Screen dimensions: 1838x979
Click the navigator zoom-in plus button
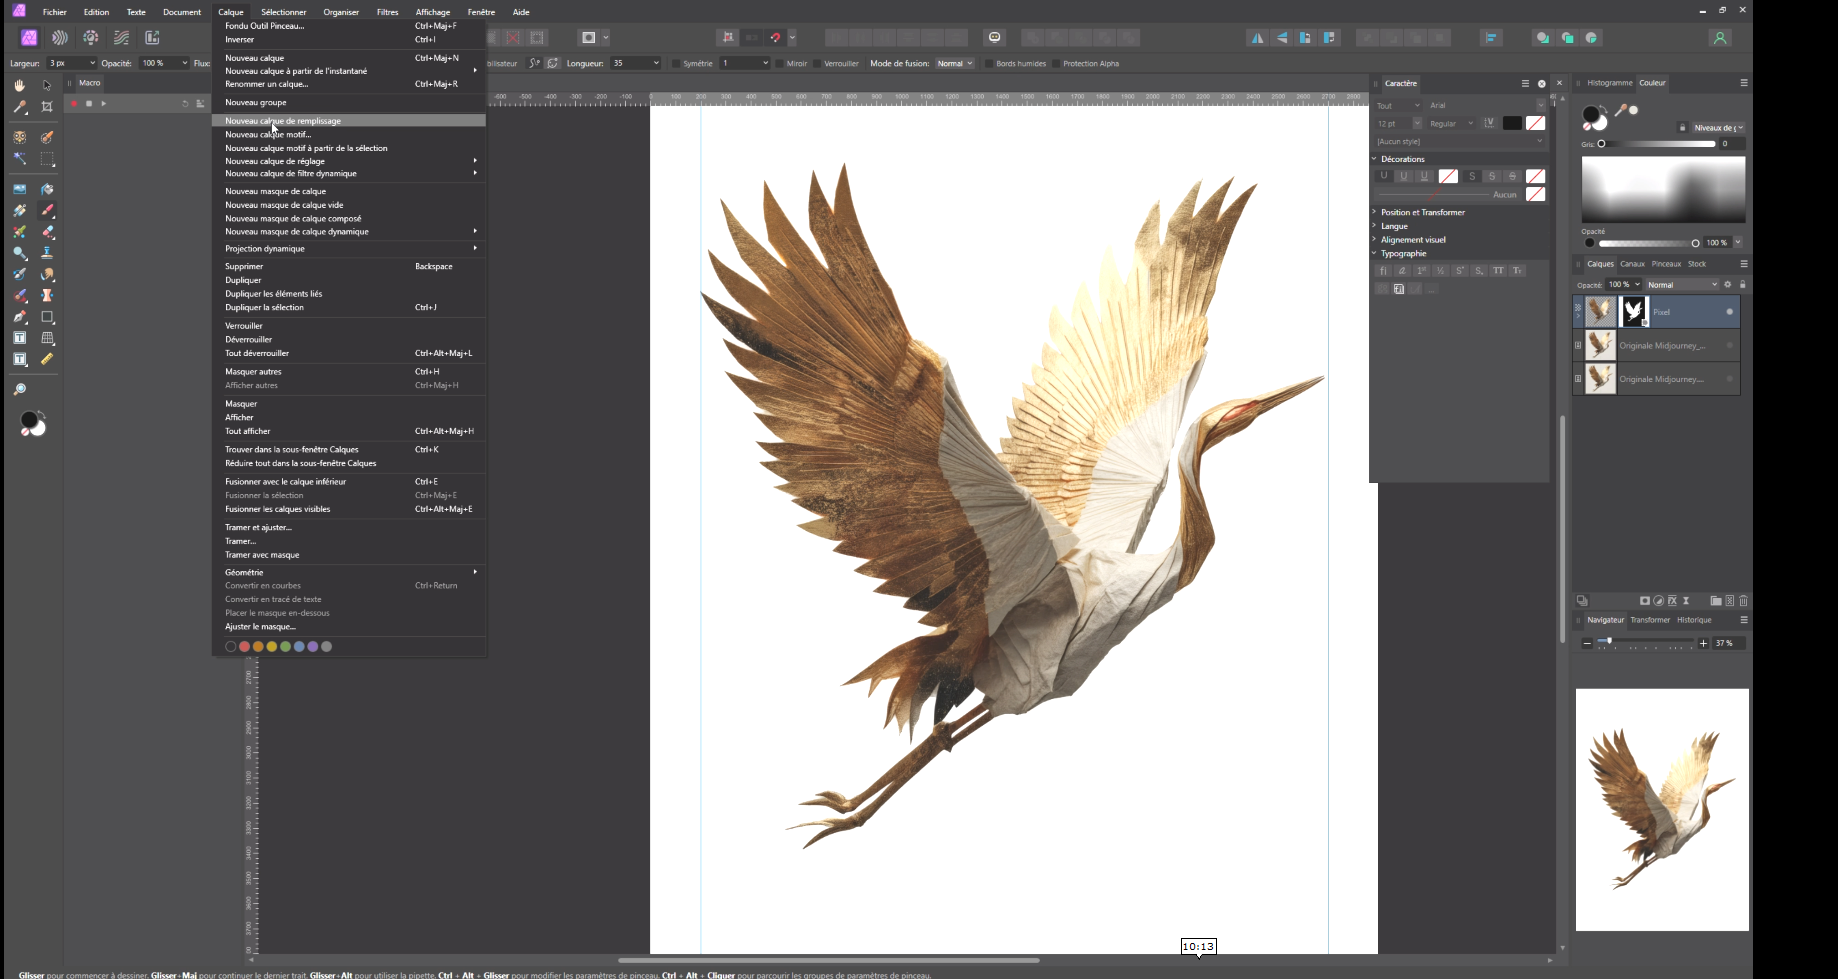pyautogui.click(x=1703, y=643)
